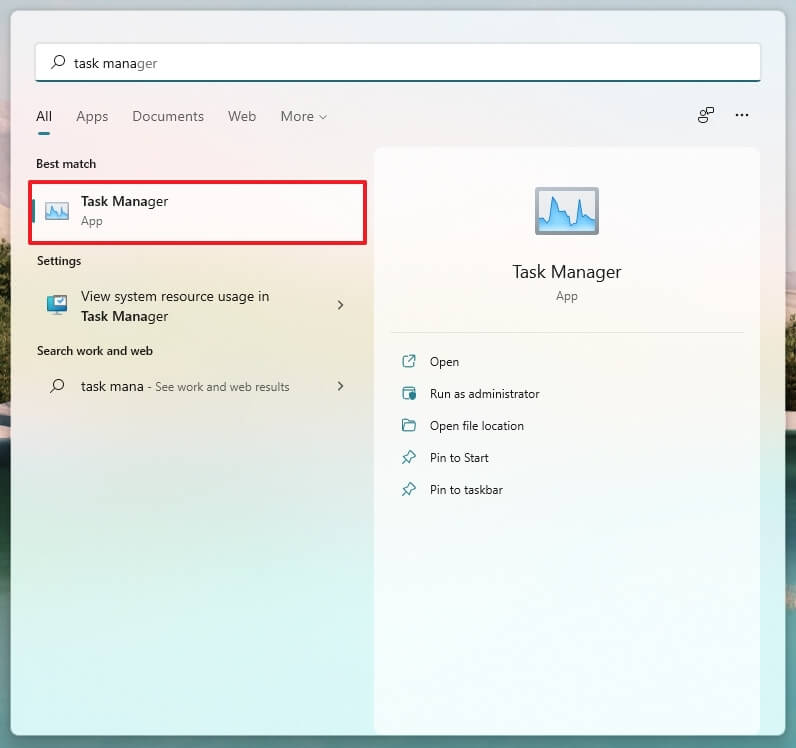Switch to the Web tab
The height and width of the screenshot is (748, 796).
[242, 116]
